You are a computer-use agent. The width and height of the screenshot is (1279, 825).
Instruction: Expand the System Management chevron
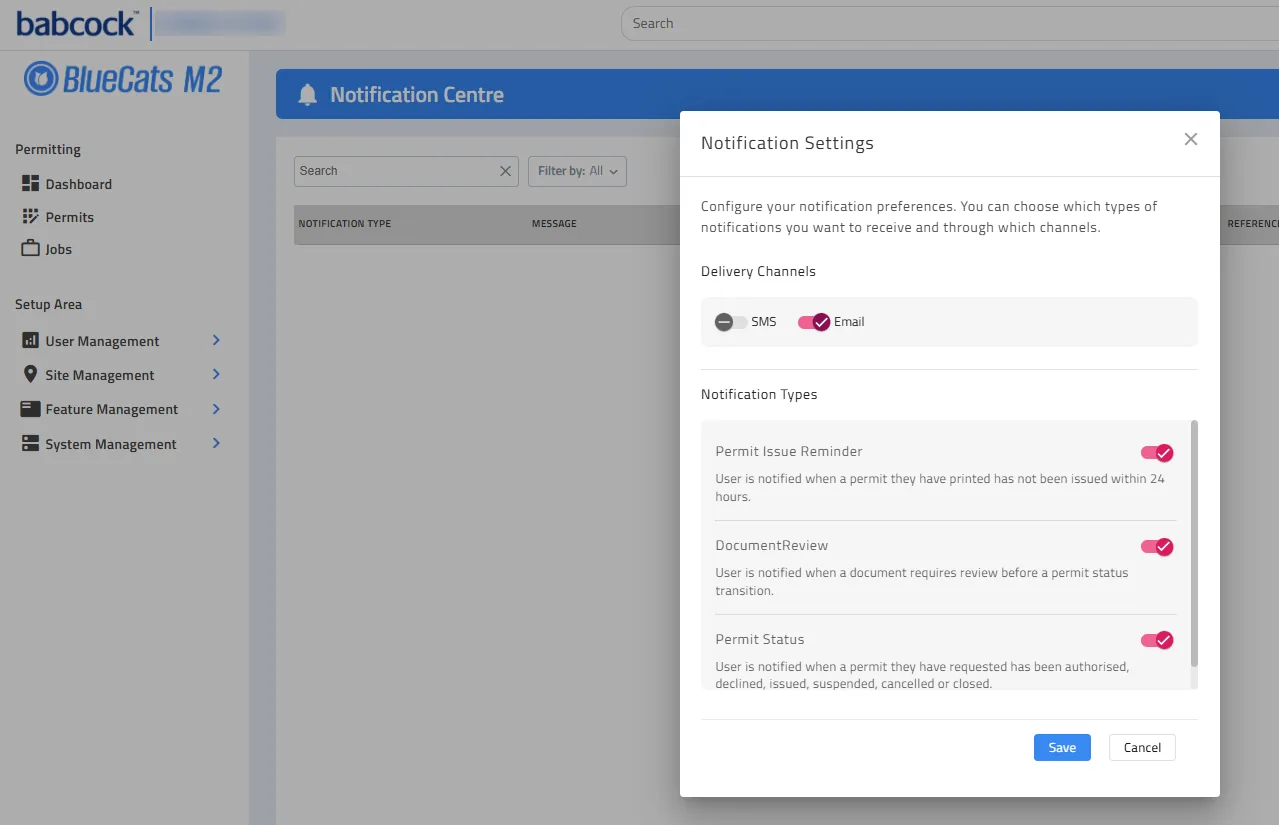216,444
